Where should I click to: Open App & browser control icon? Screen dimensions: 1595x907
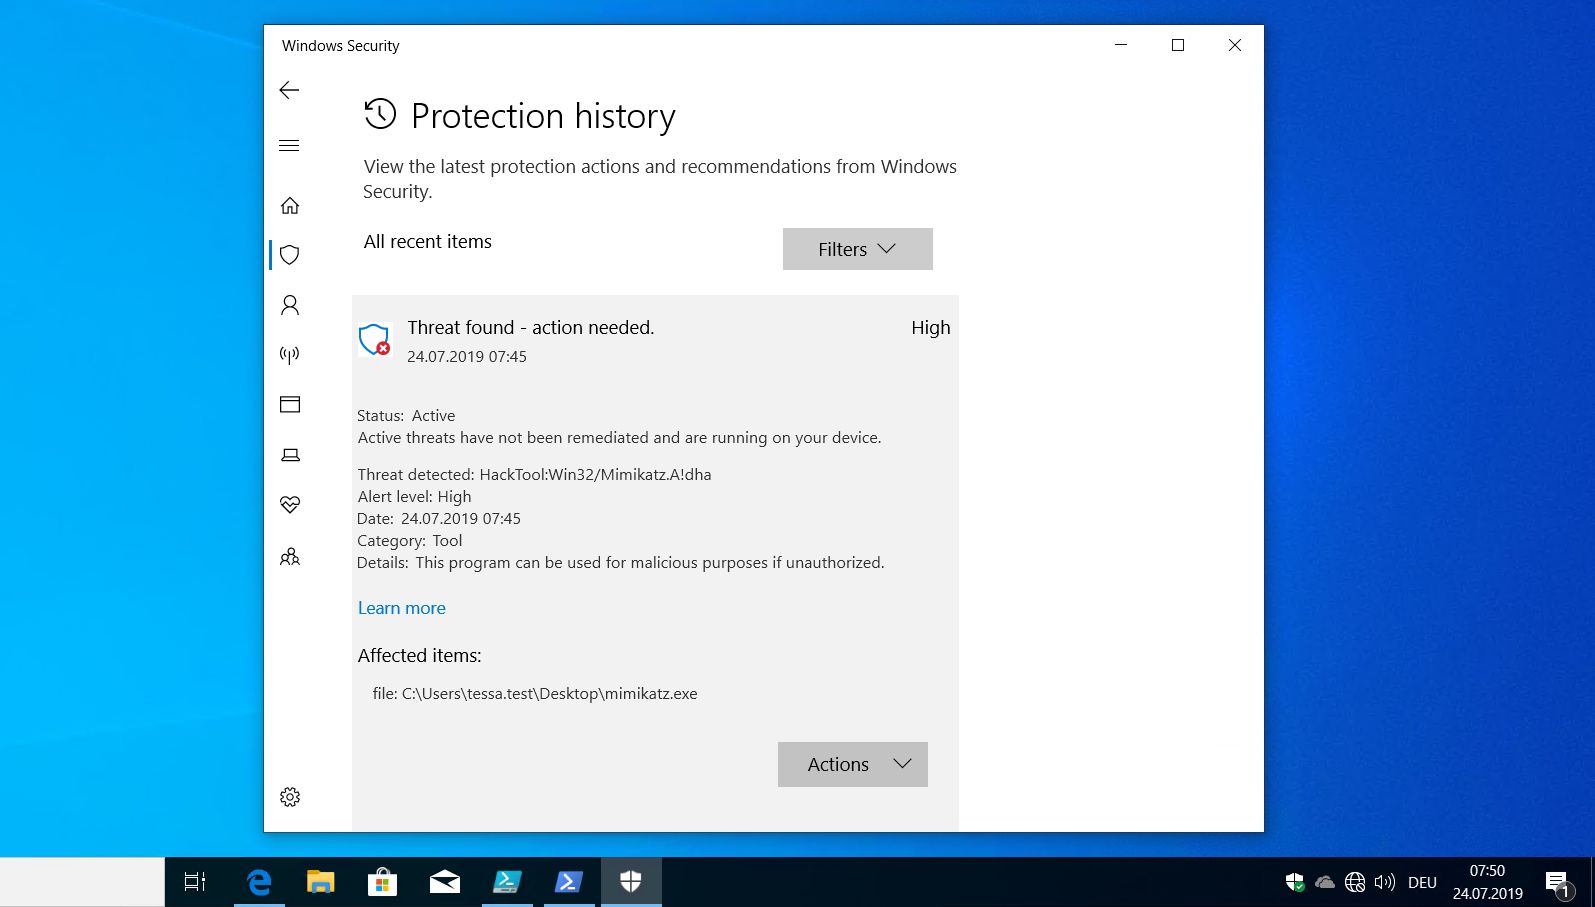tap(290, 405)
